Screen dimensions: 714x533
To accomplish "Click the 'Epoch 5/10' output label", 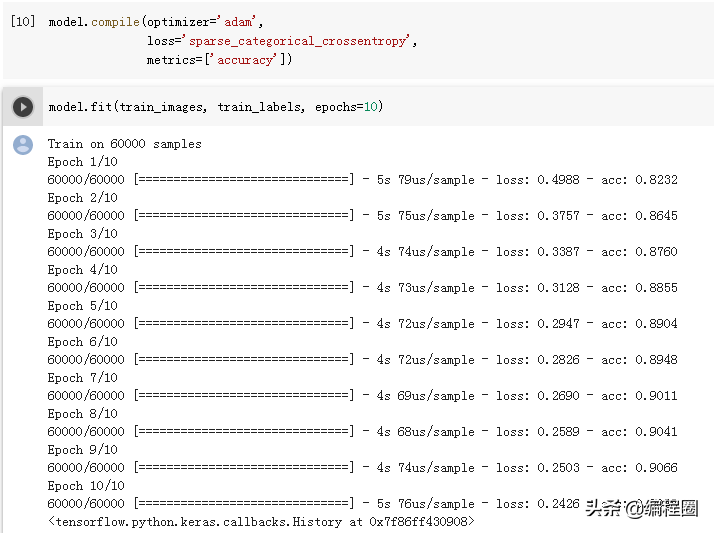I will (82, 306).
